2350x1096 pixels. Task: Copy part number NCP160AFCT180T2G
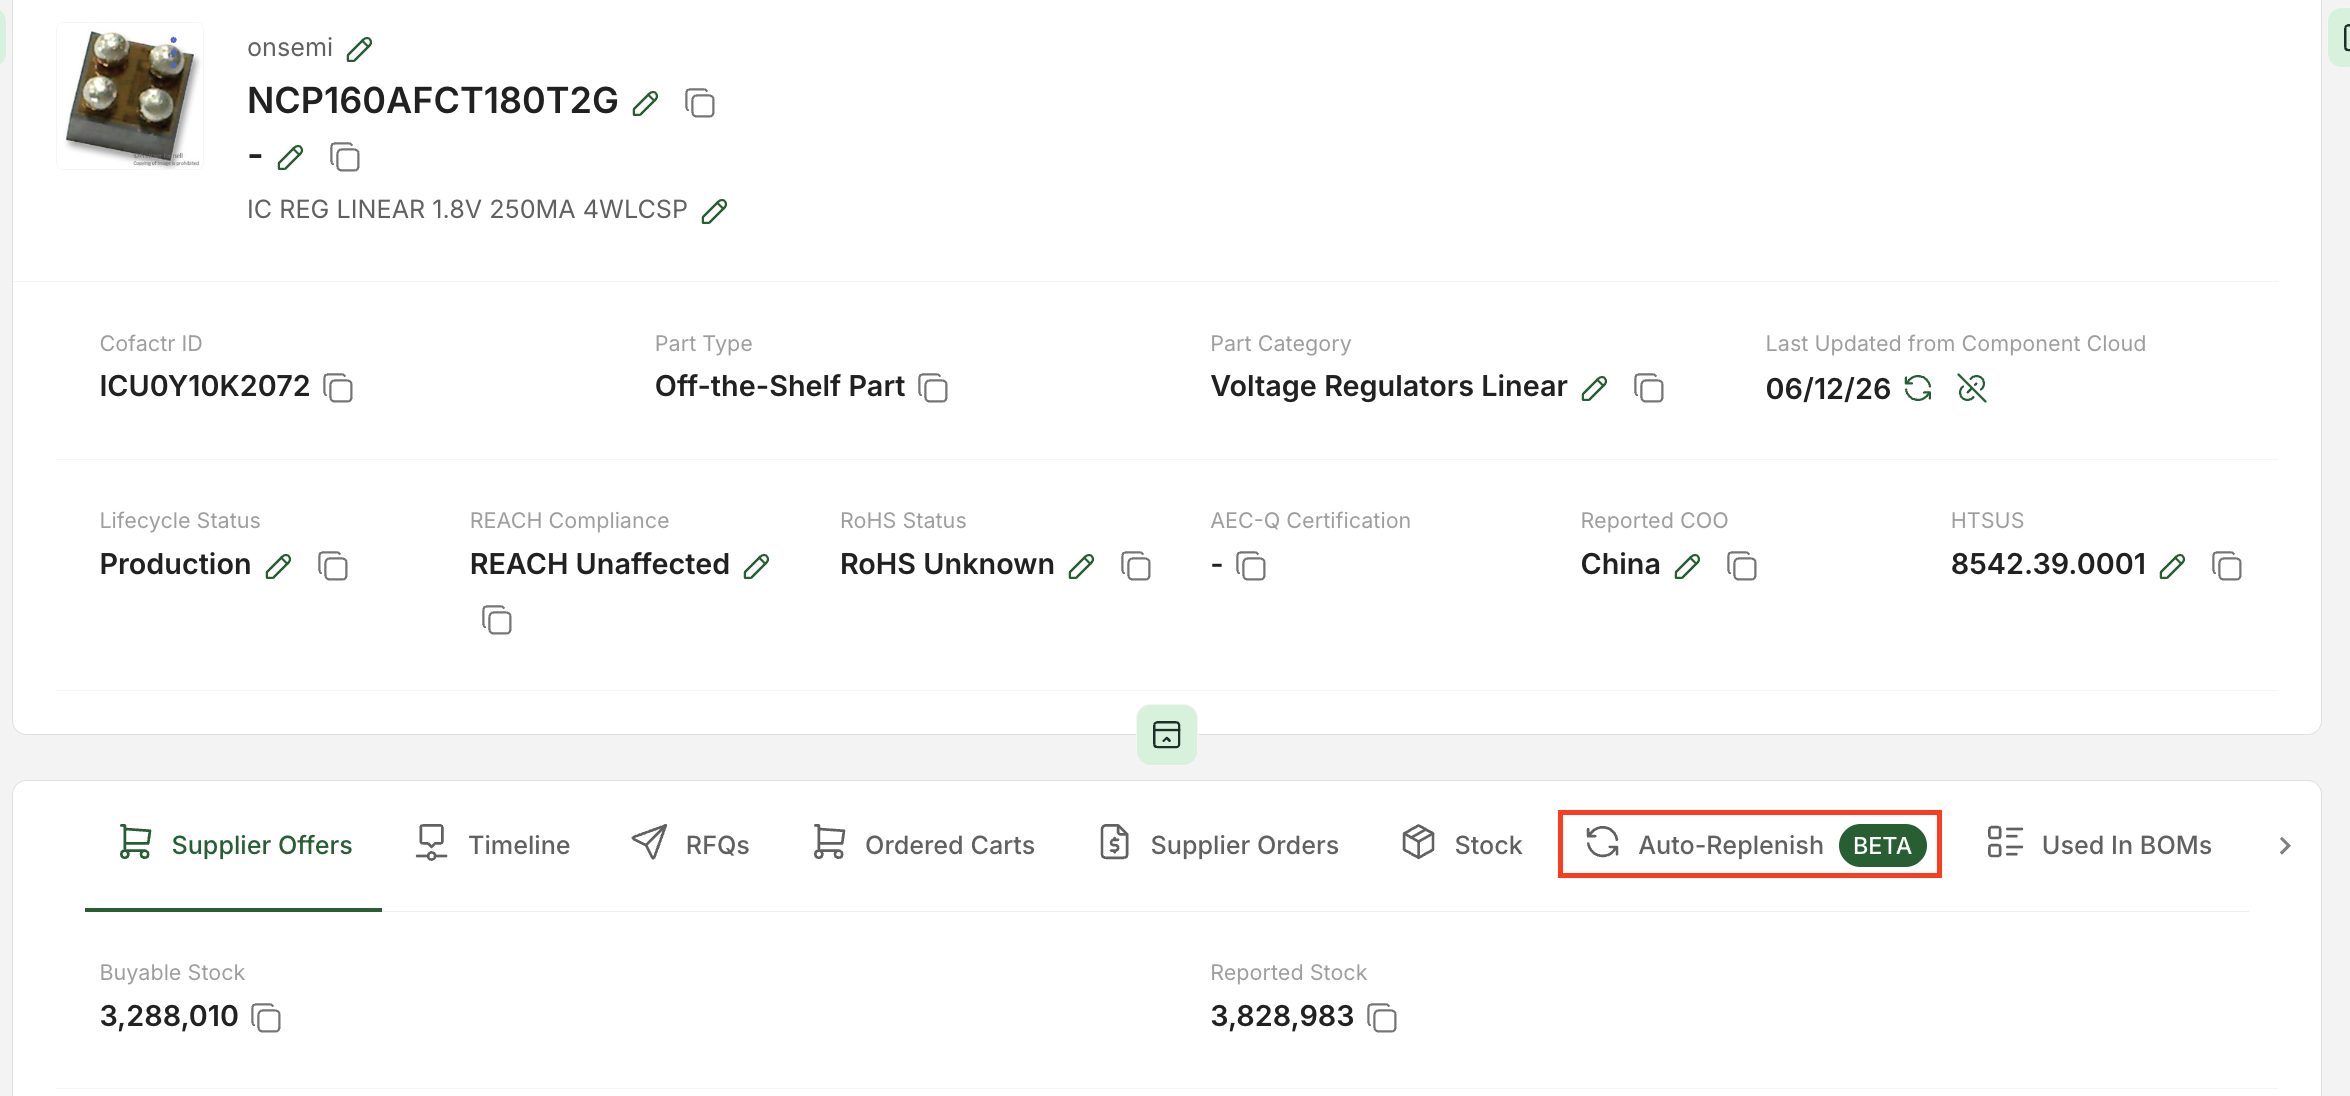(x=700, y=102)
